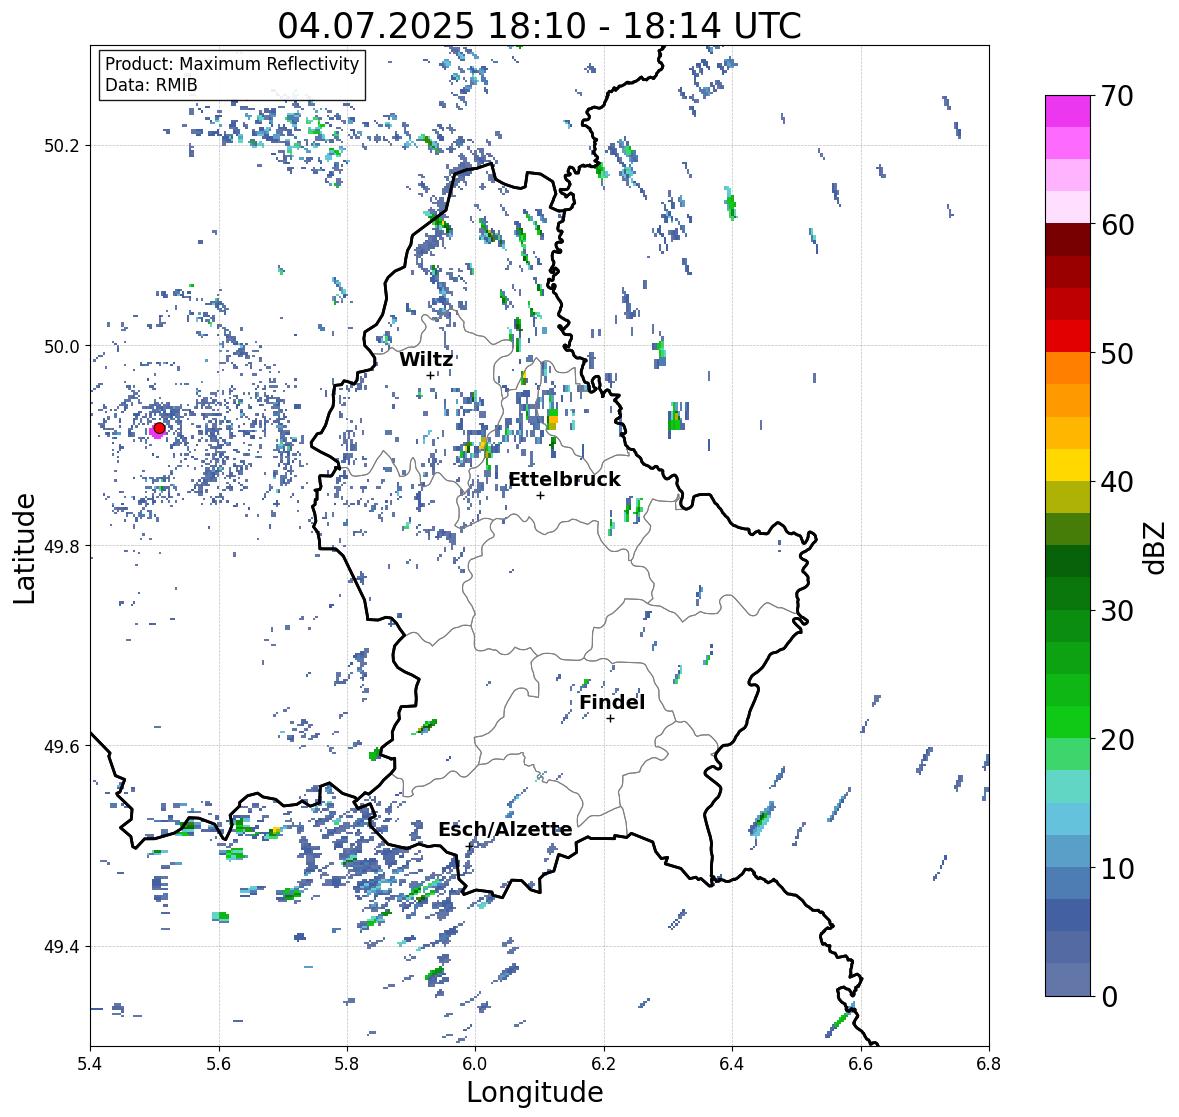The width and height of the screenshot is (1179, 1117).
Task: Click the longitude tick label 6.2
Action: [604, 1064]
